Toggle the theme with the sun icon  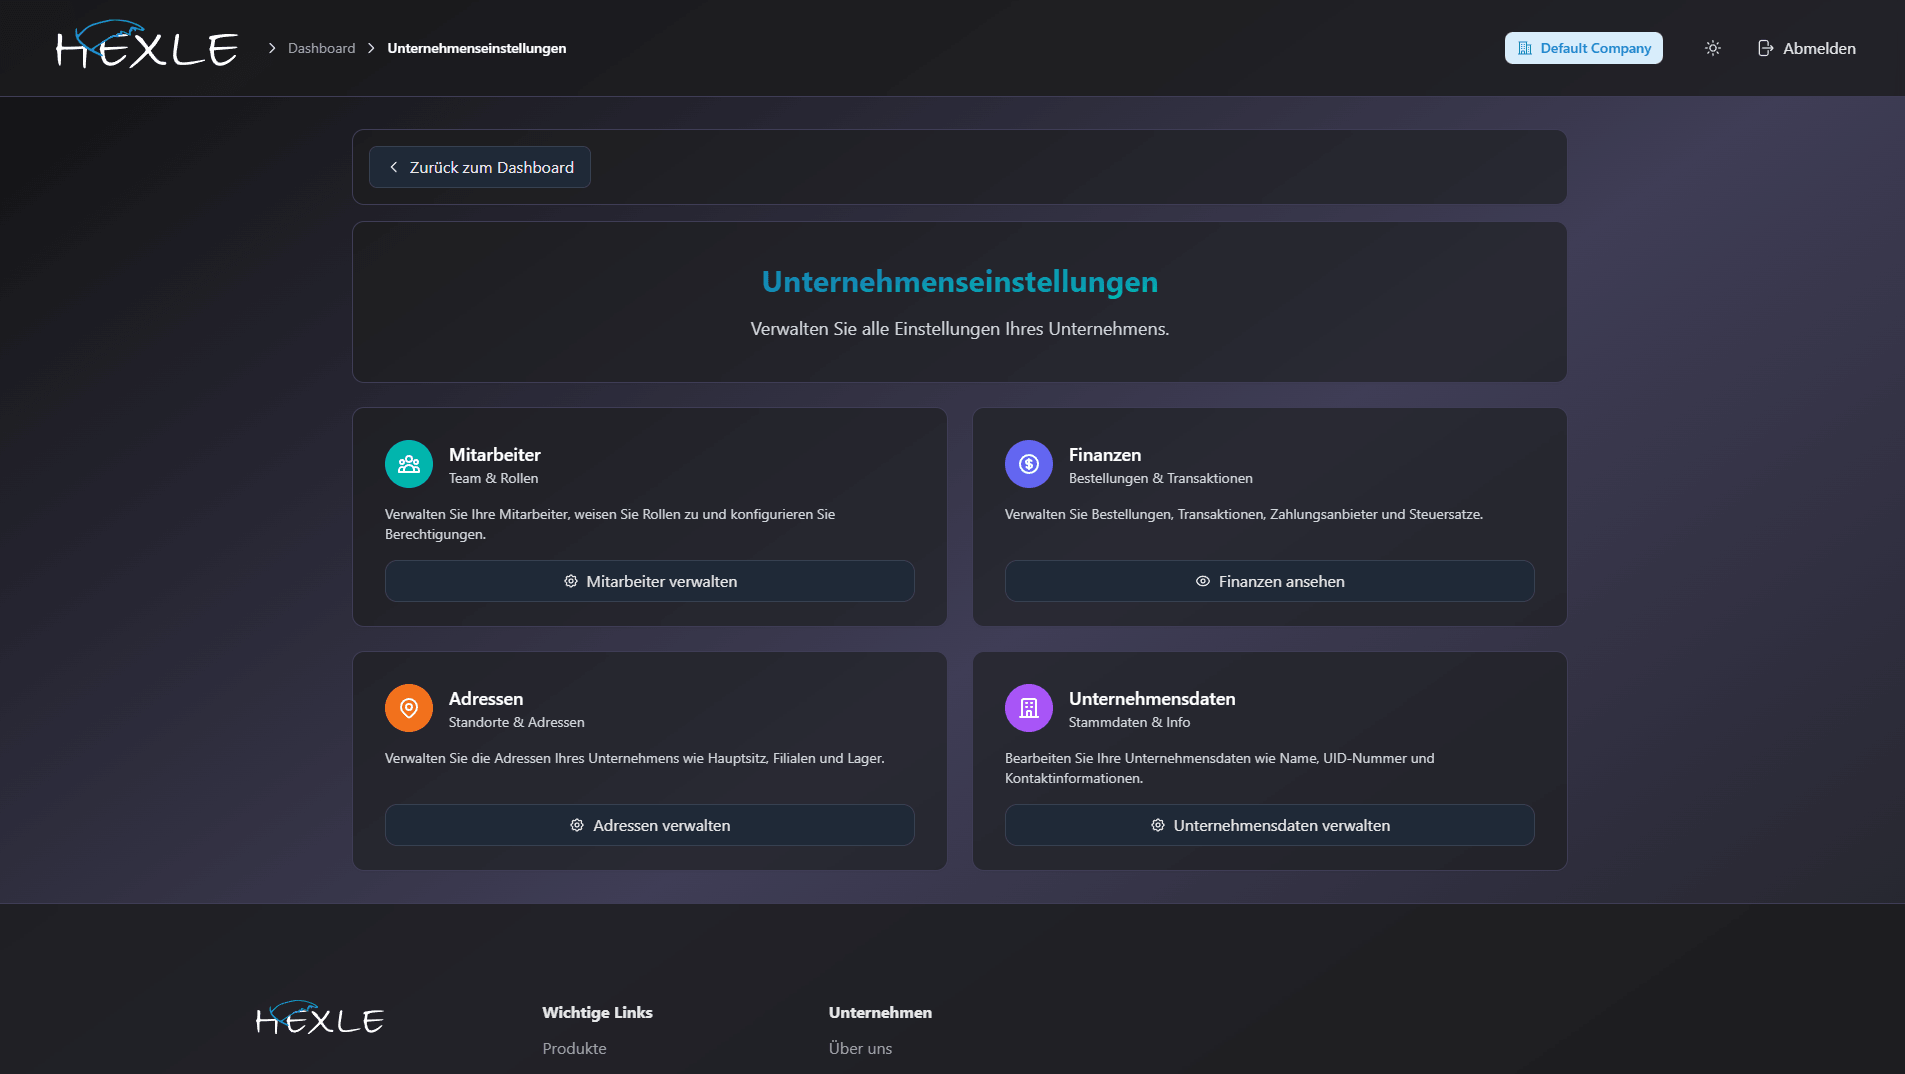[x=1712, y=47]
